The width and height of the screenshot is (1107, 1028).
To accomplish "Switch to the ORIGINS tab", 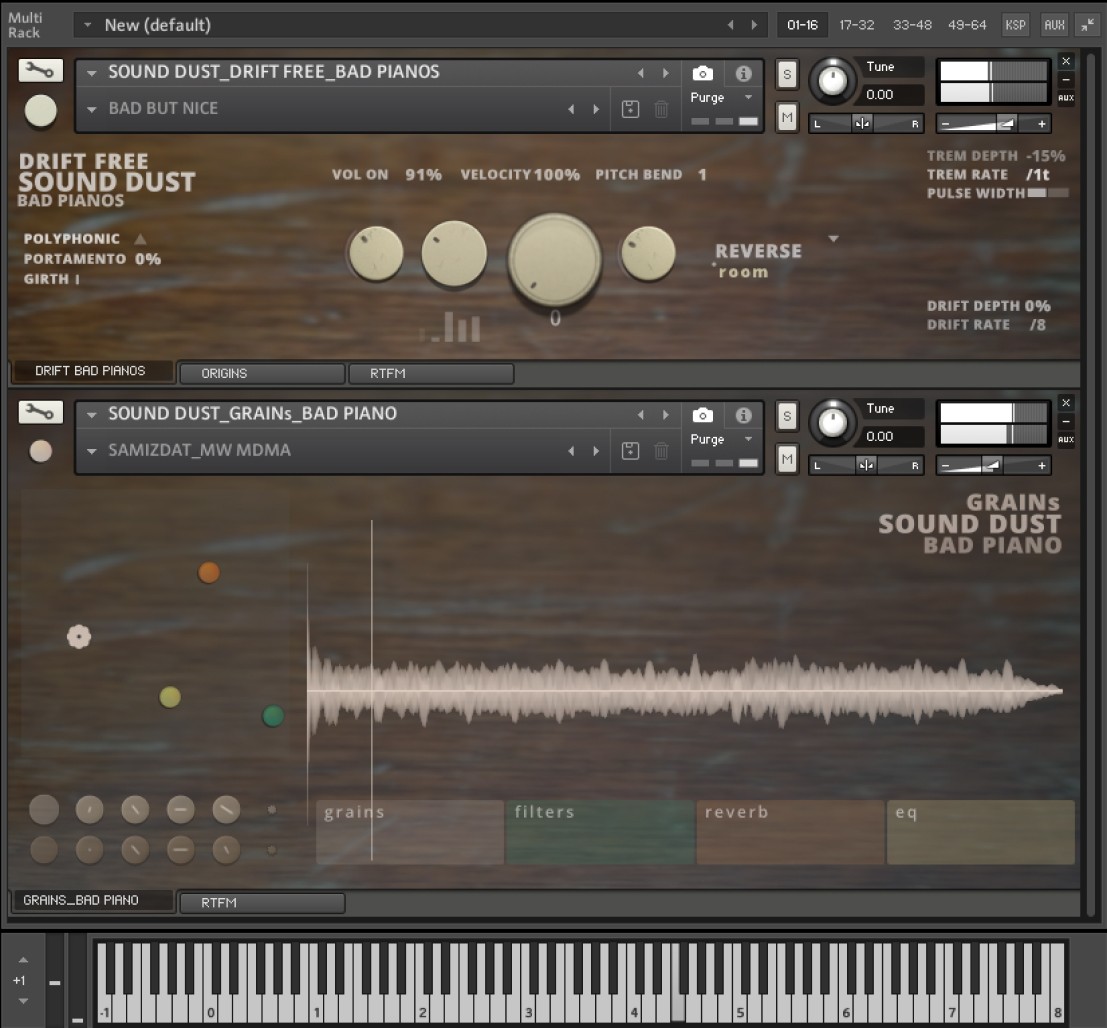I will pos(262,373).
